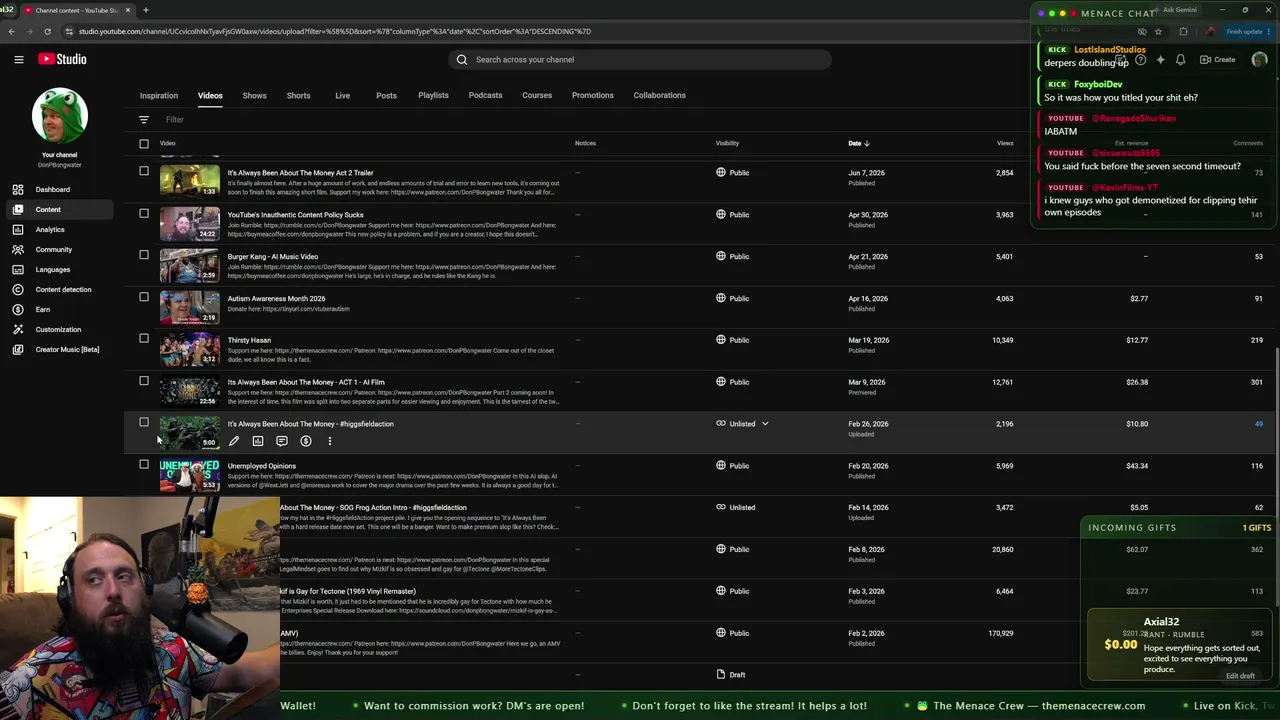The image size is (1280, 720).
Task: Select #higgsfieldaction video checkbox
Action: click(144, 422)
